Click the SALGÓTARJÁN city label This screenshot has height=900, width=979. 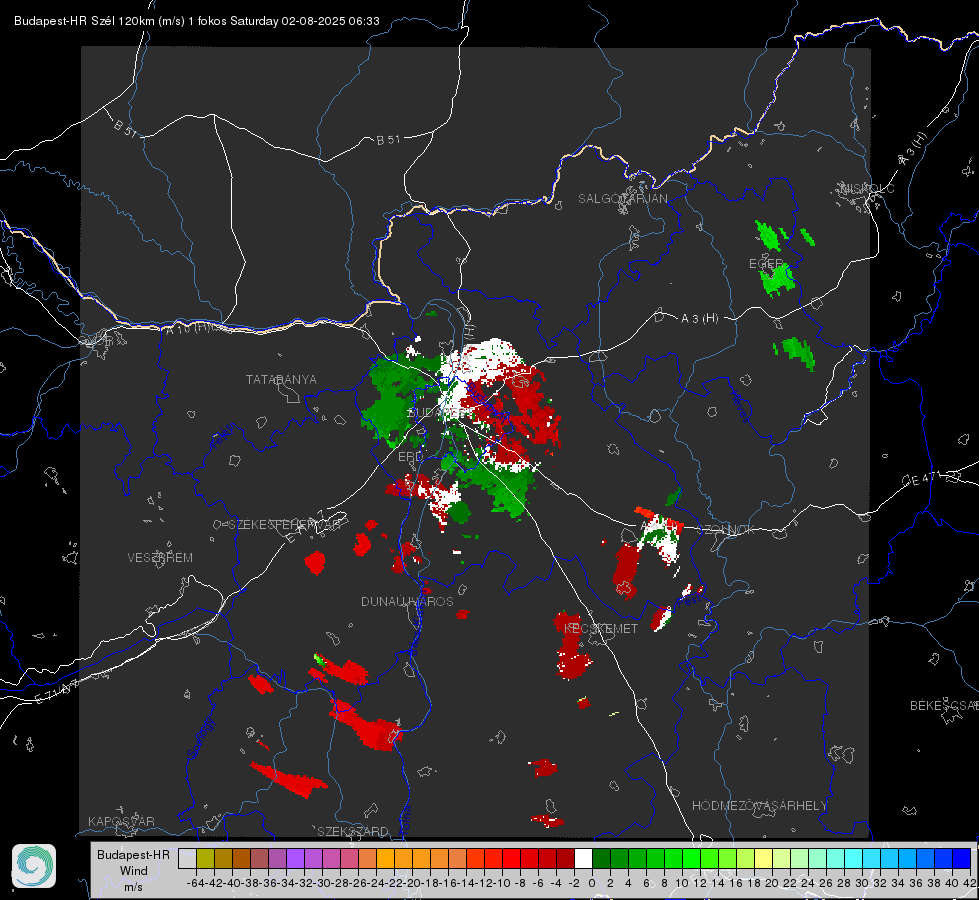coord(622,199)
